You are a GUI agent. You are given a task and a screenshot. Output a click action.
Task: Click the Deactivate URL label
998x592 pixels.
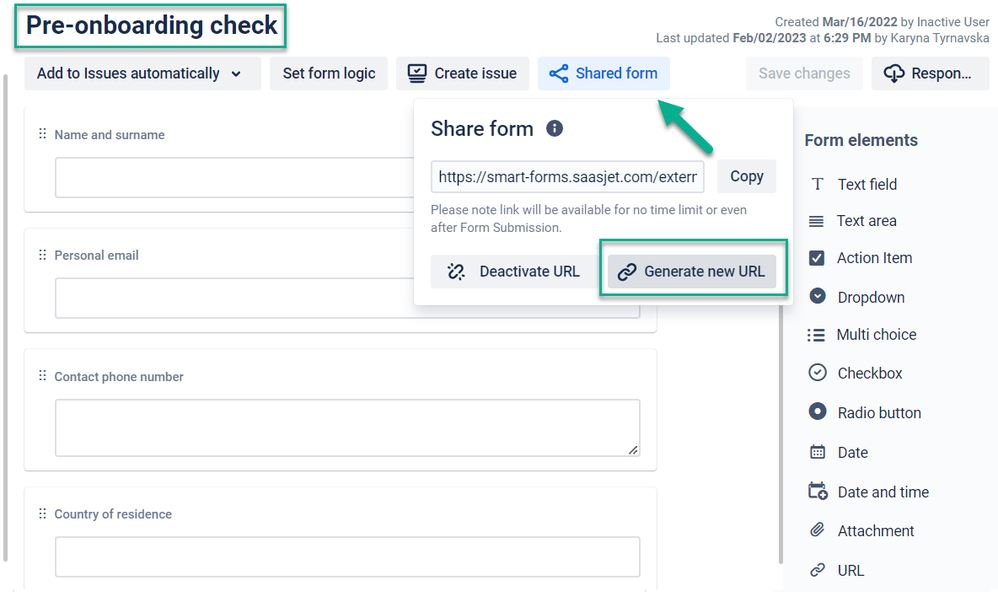pyautogui.click(x=530, y=272)
